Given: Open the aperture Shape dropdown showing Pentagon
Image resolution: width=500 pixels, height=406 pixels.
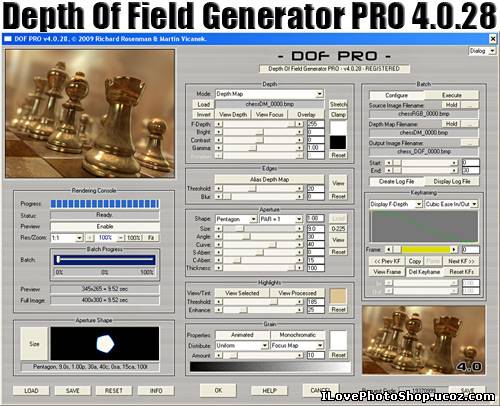Looking at the screenshot, I should [x=236, y=219].
